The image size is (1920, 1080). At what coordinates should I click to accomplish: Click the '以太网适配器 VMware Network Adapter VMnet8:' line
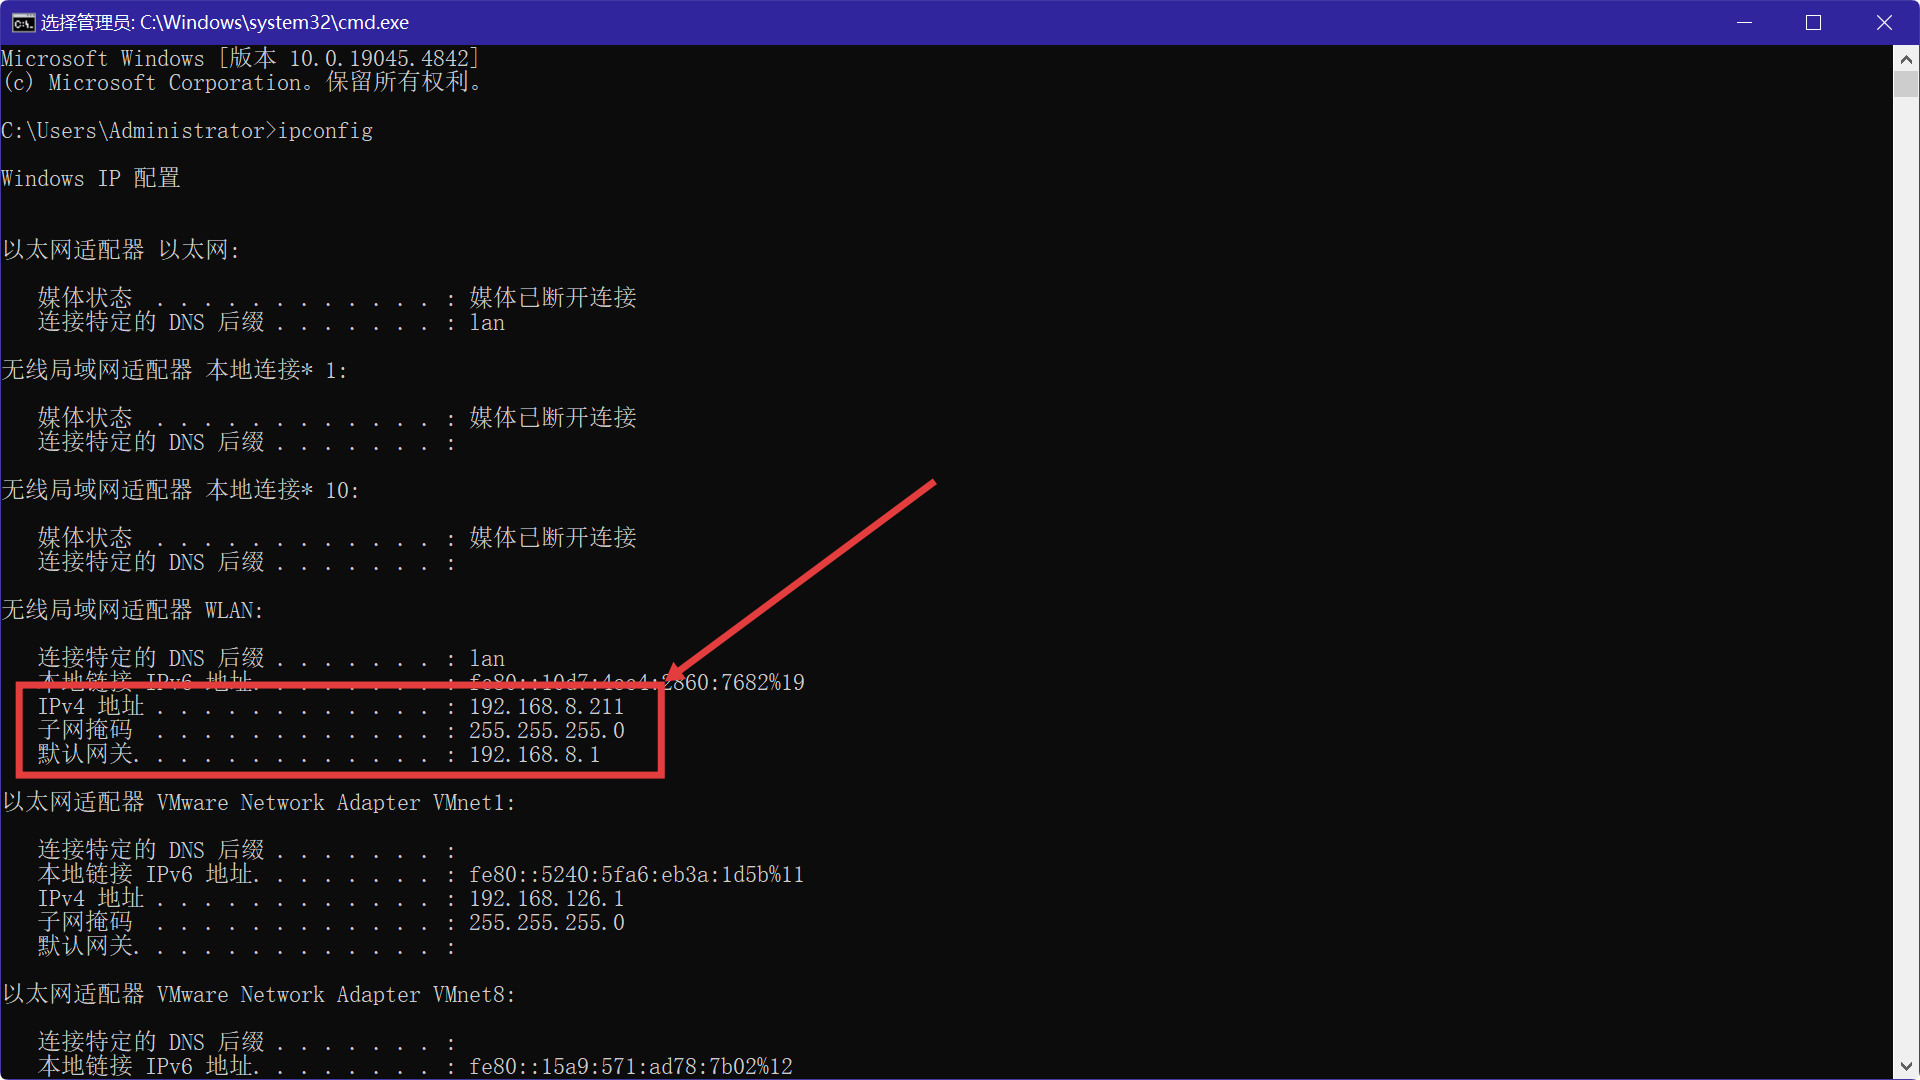(x=259, y=995)
